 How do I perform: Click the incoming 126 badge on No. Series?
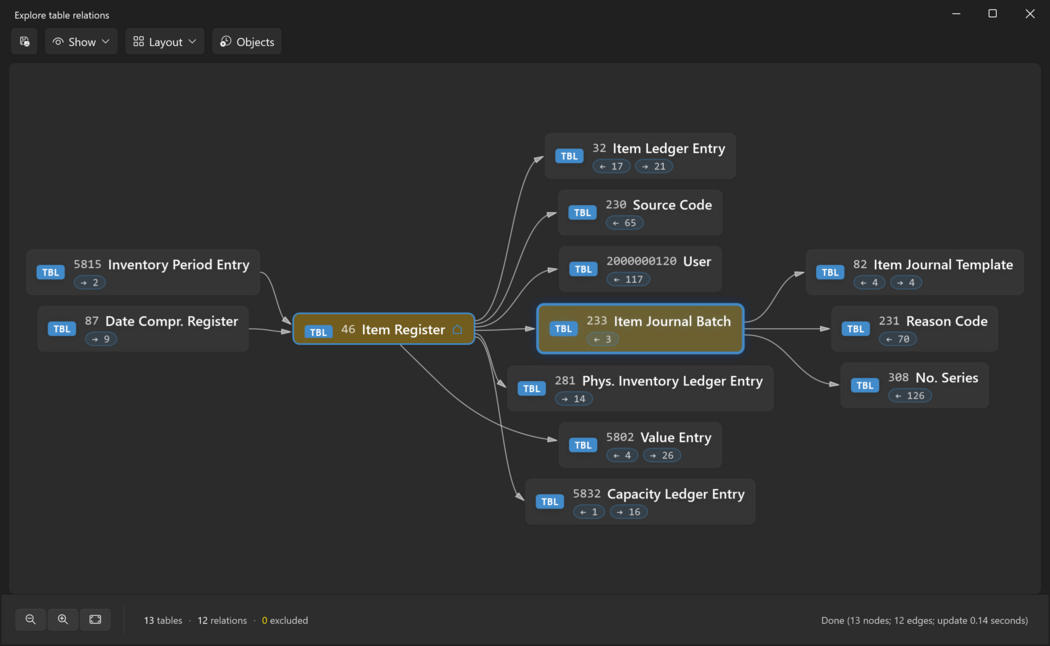[x=910, y=396]
